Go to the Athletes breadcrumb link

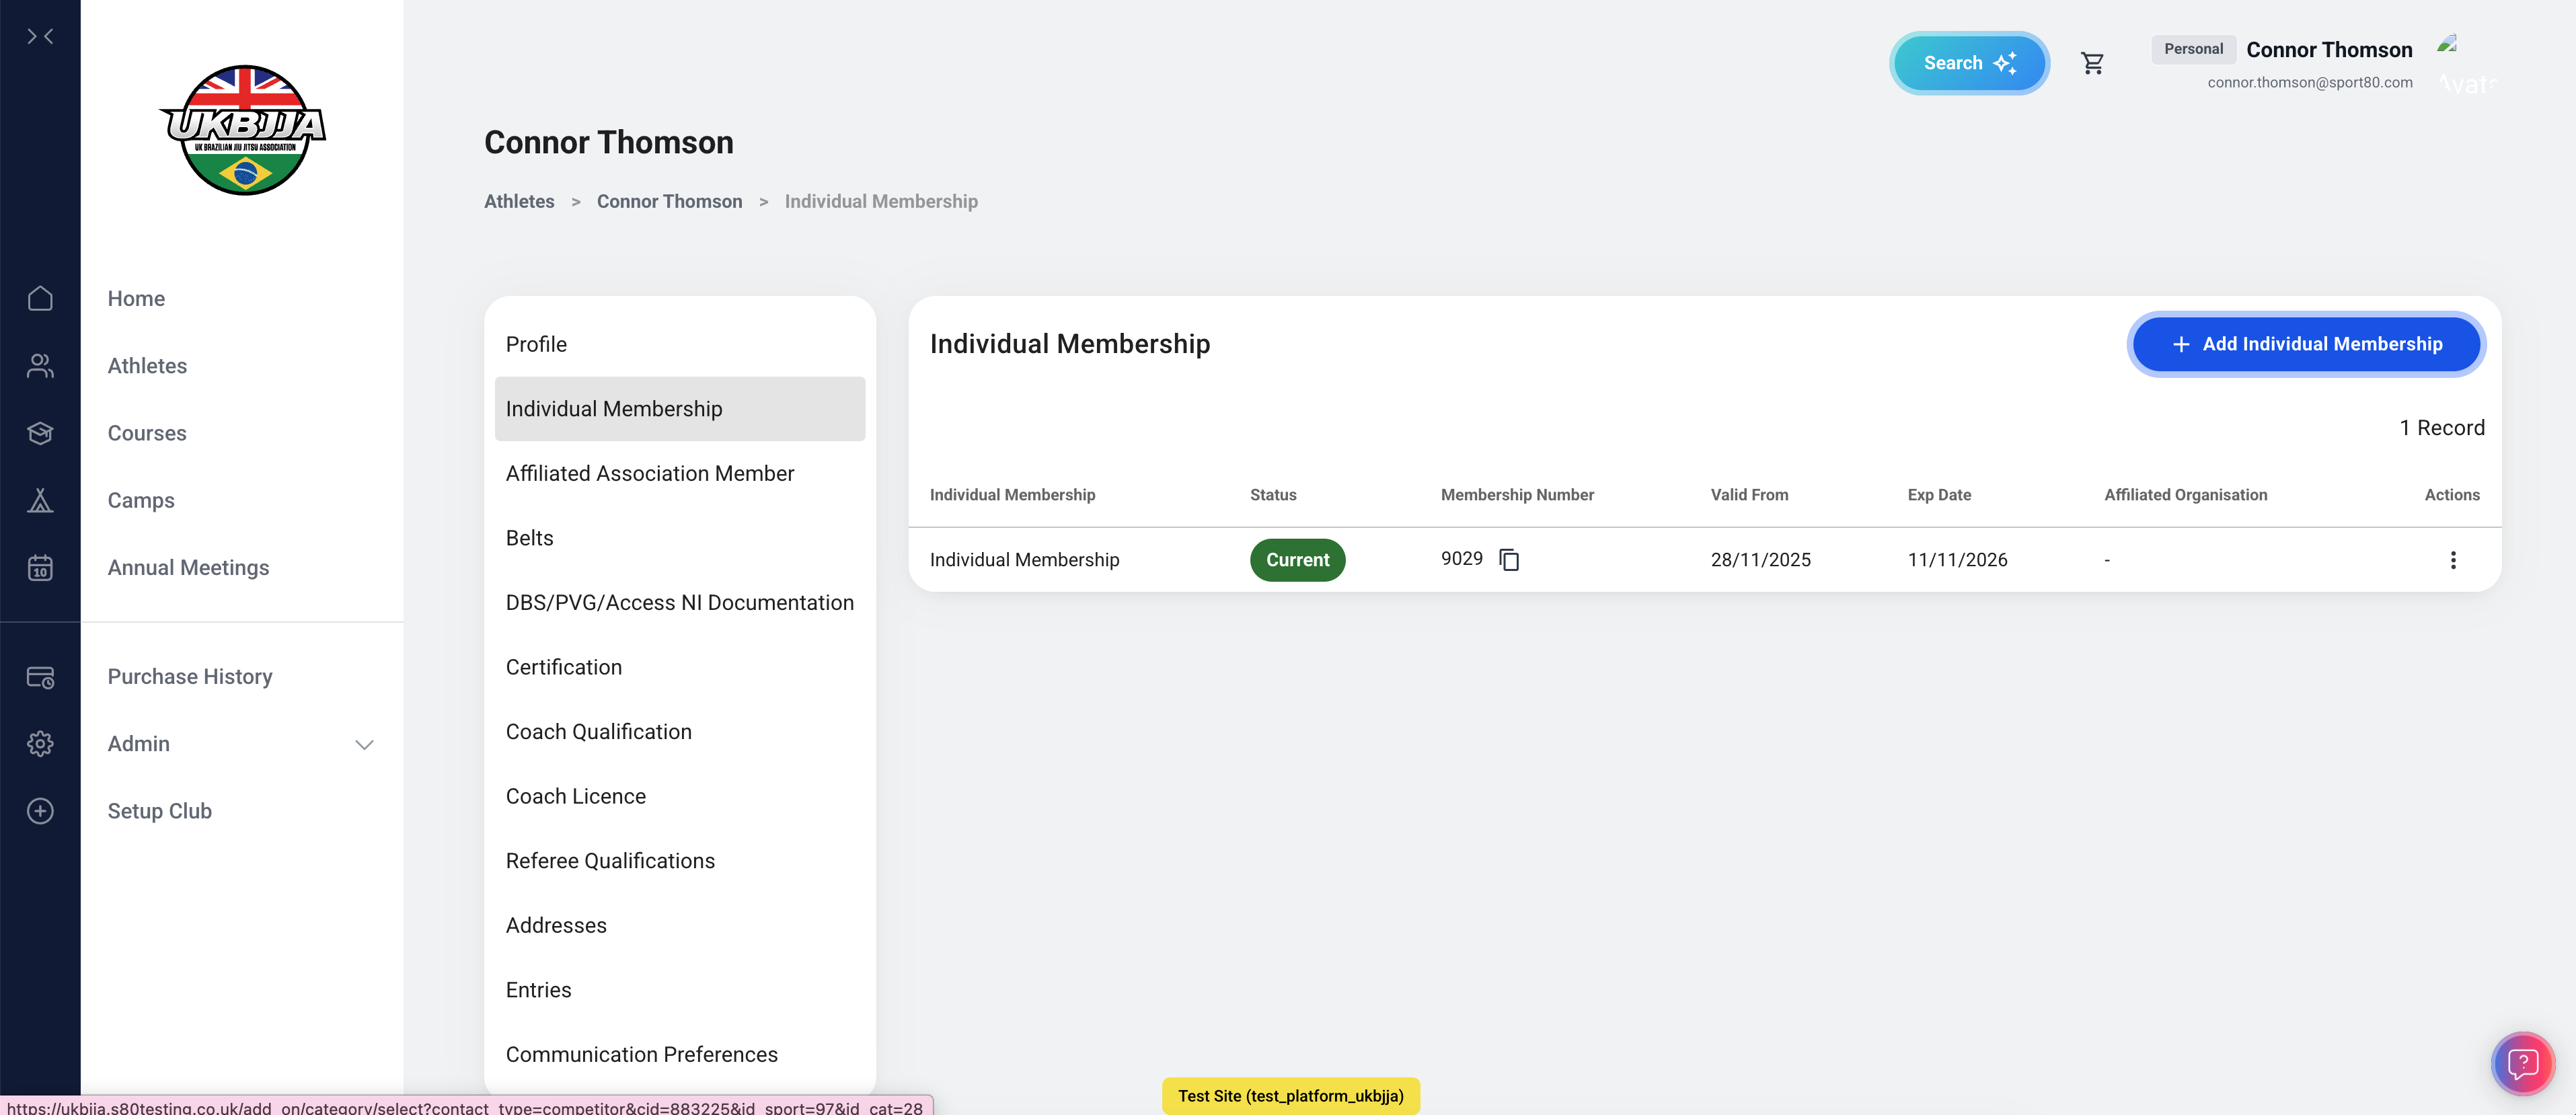(x=518, y=201)
